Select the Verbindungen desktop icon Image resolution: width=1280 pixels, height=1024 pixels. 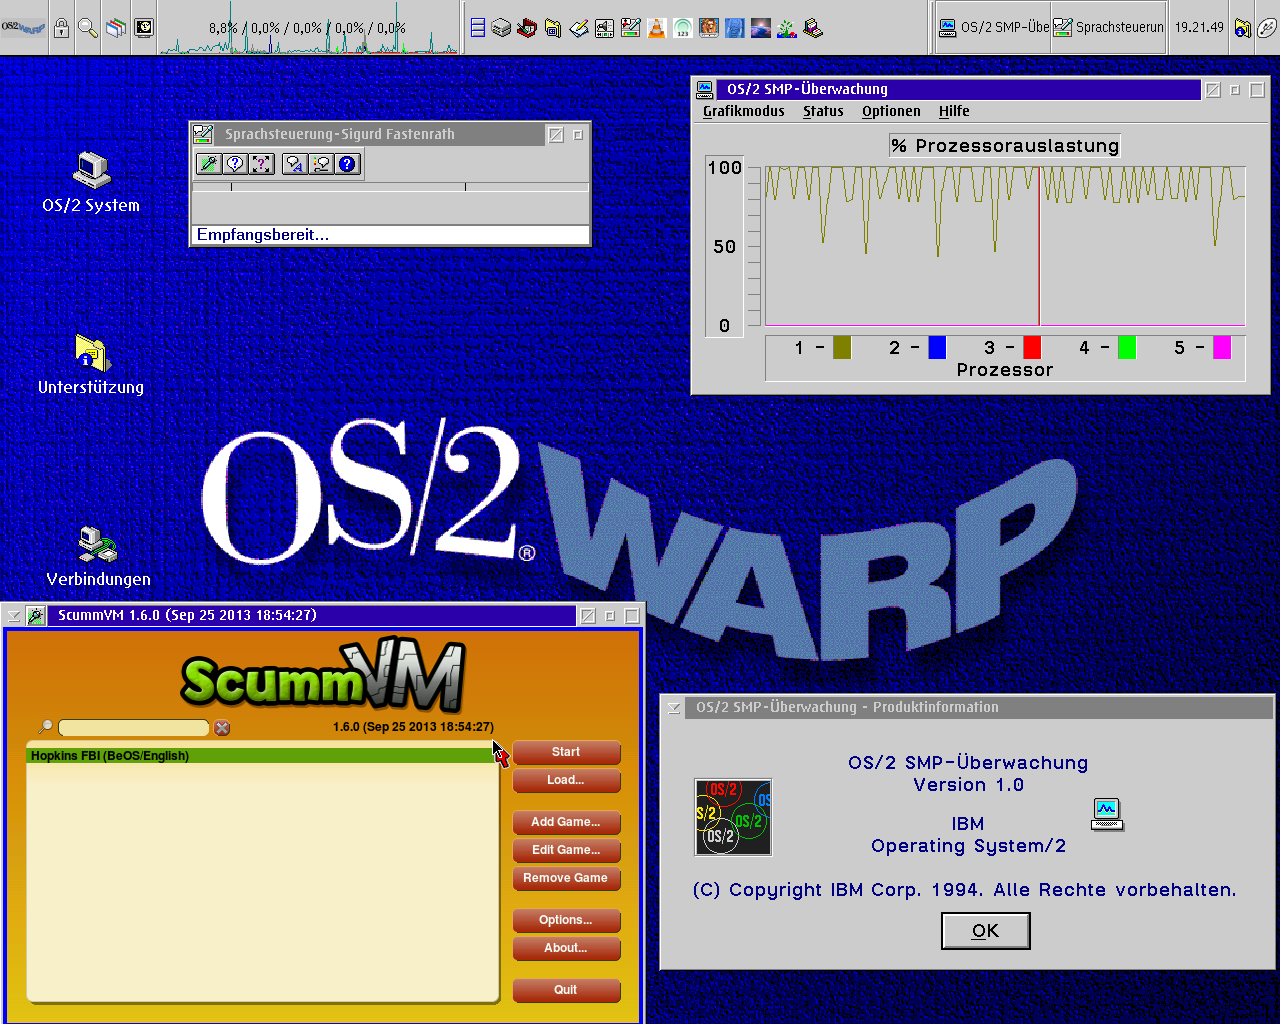click(x=98, y=557)
